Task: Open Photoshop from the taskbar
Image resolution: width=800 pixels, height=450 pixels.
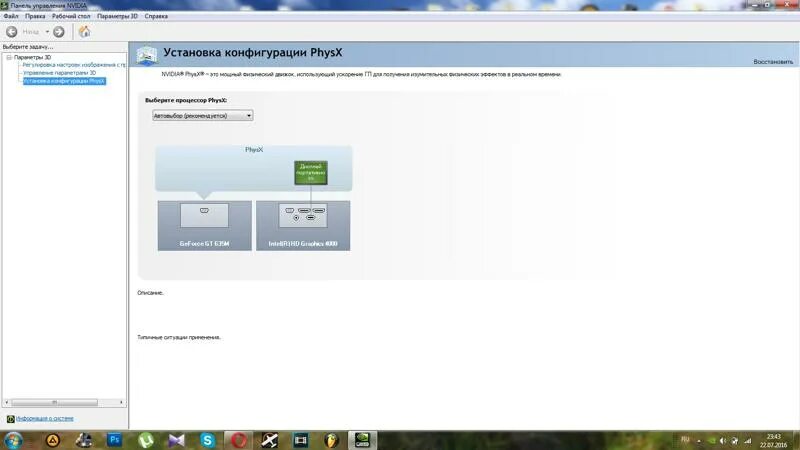Action: pyautogui.click(x=114, y=440)
